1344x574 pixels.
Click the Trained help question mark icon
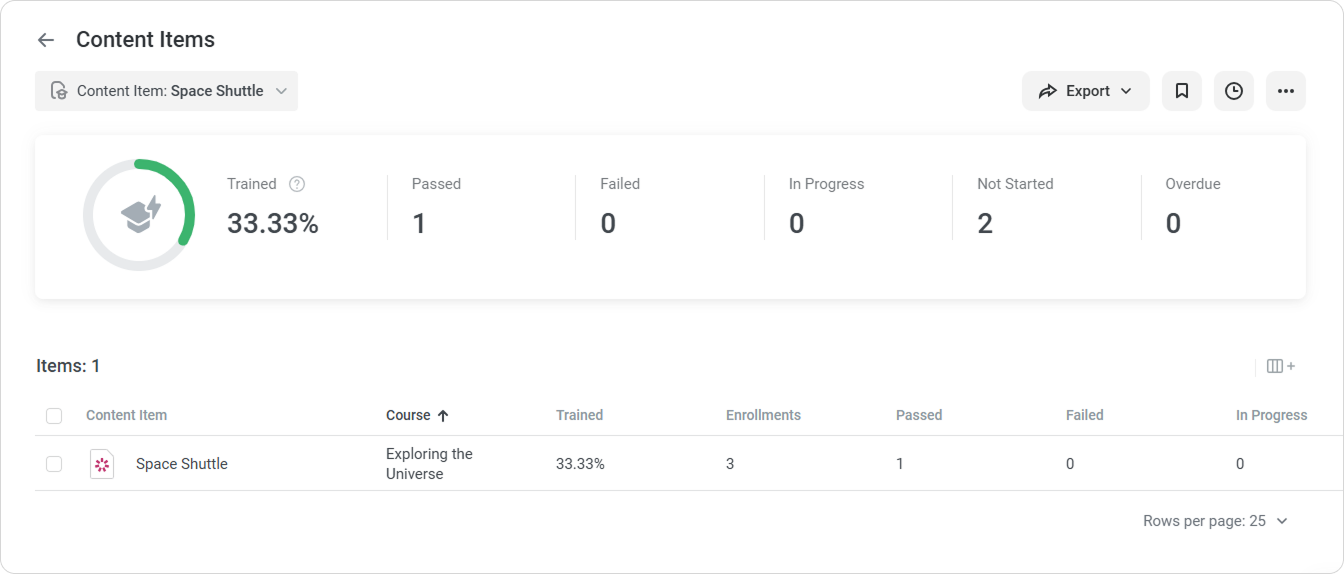[x=296, y=184]
